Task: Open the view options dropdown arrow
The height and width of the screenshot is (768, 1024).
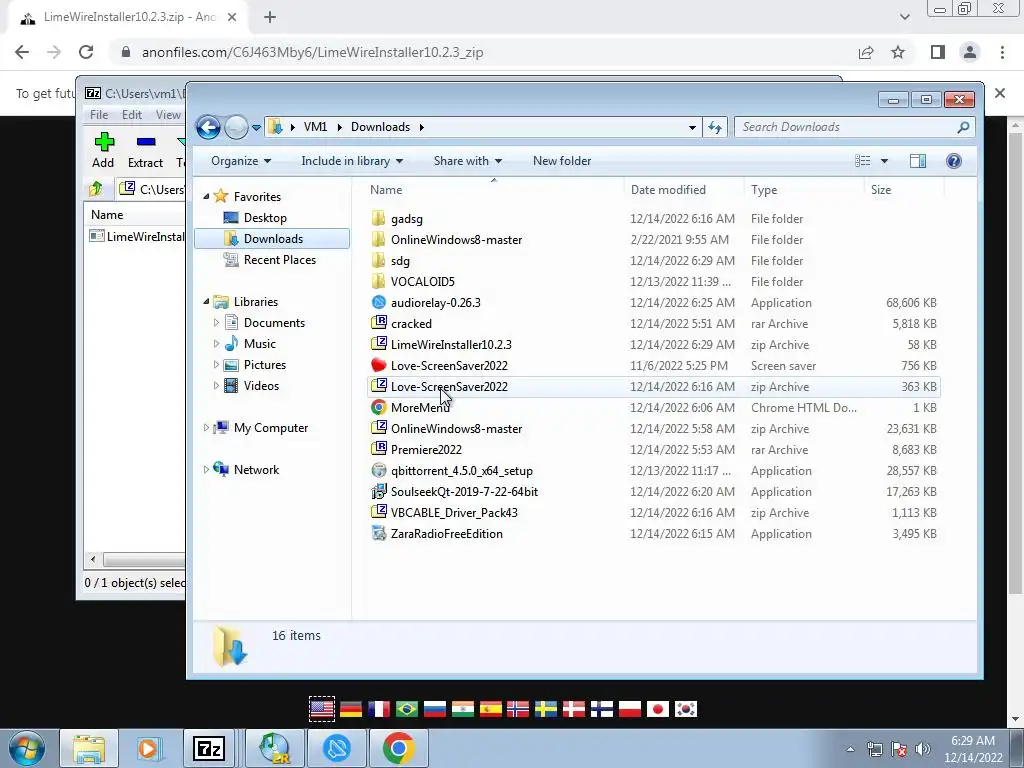Action: coord(884,161)
